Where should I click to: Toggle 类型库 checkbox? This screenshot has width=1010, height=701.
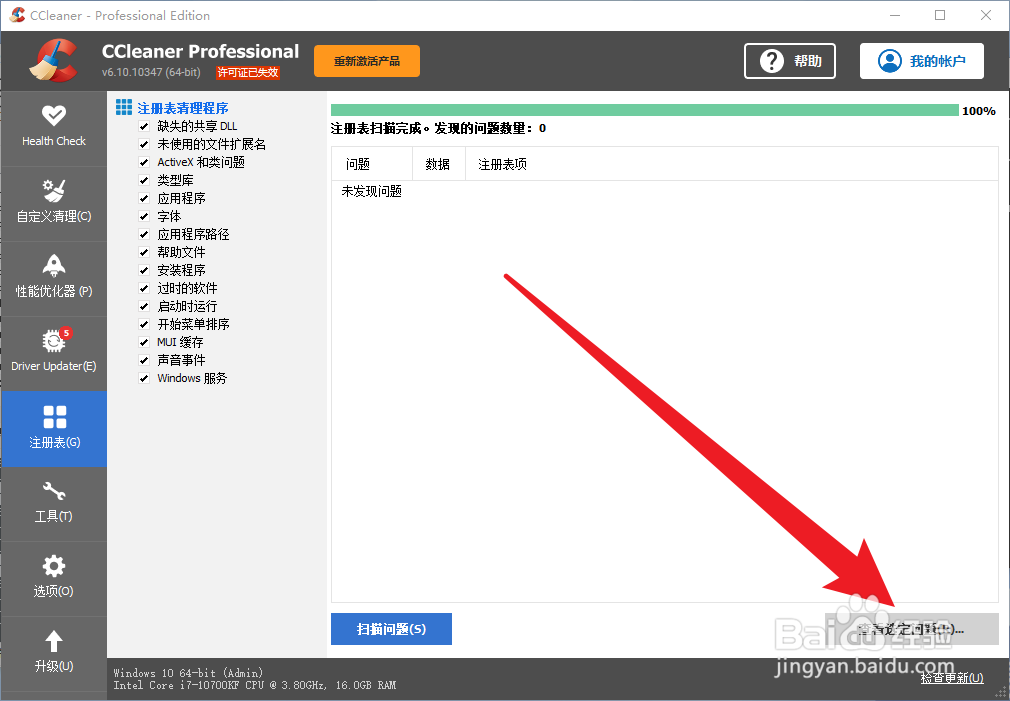(x=144, y=180)
